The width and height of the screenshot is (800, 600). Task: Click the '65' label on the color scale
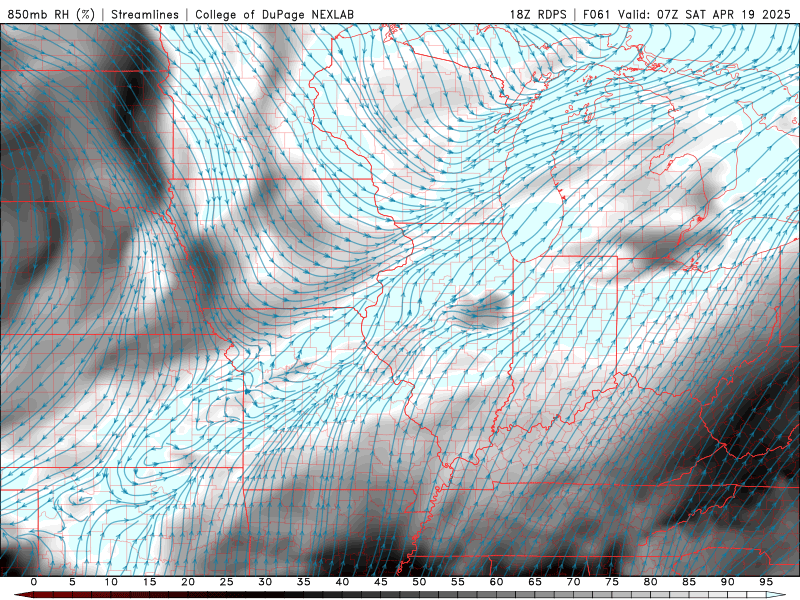tap(535, 582)
